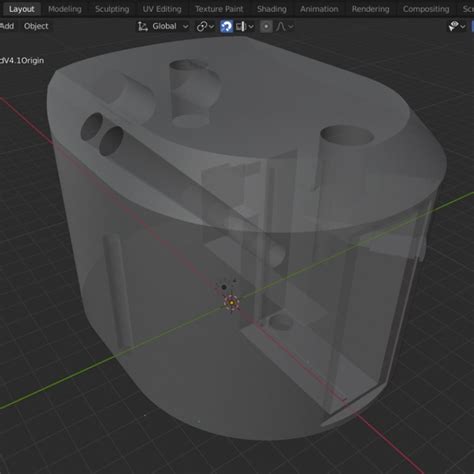
Task: Open the Rendering workspace tab
Action: coord(370,9)
